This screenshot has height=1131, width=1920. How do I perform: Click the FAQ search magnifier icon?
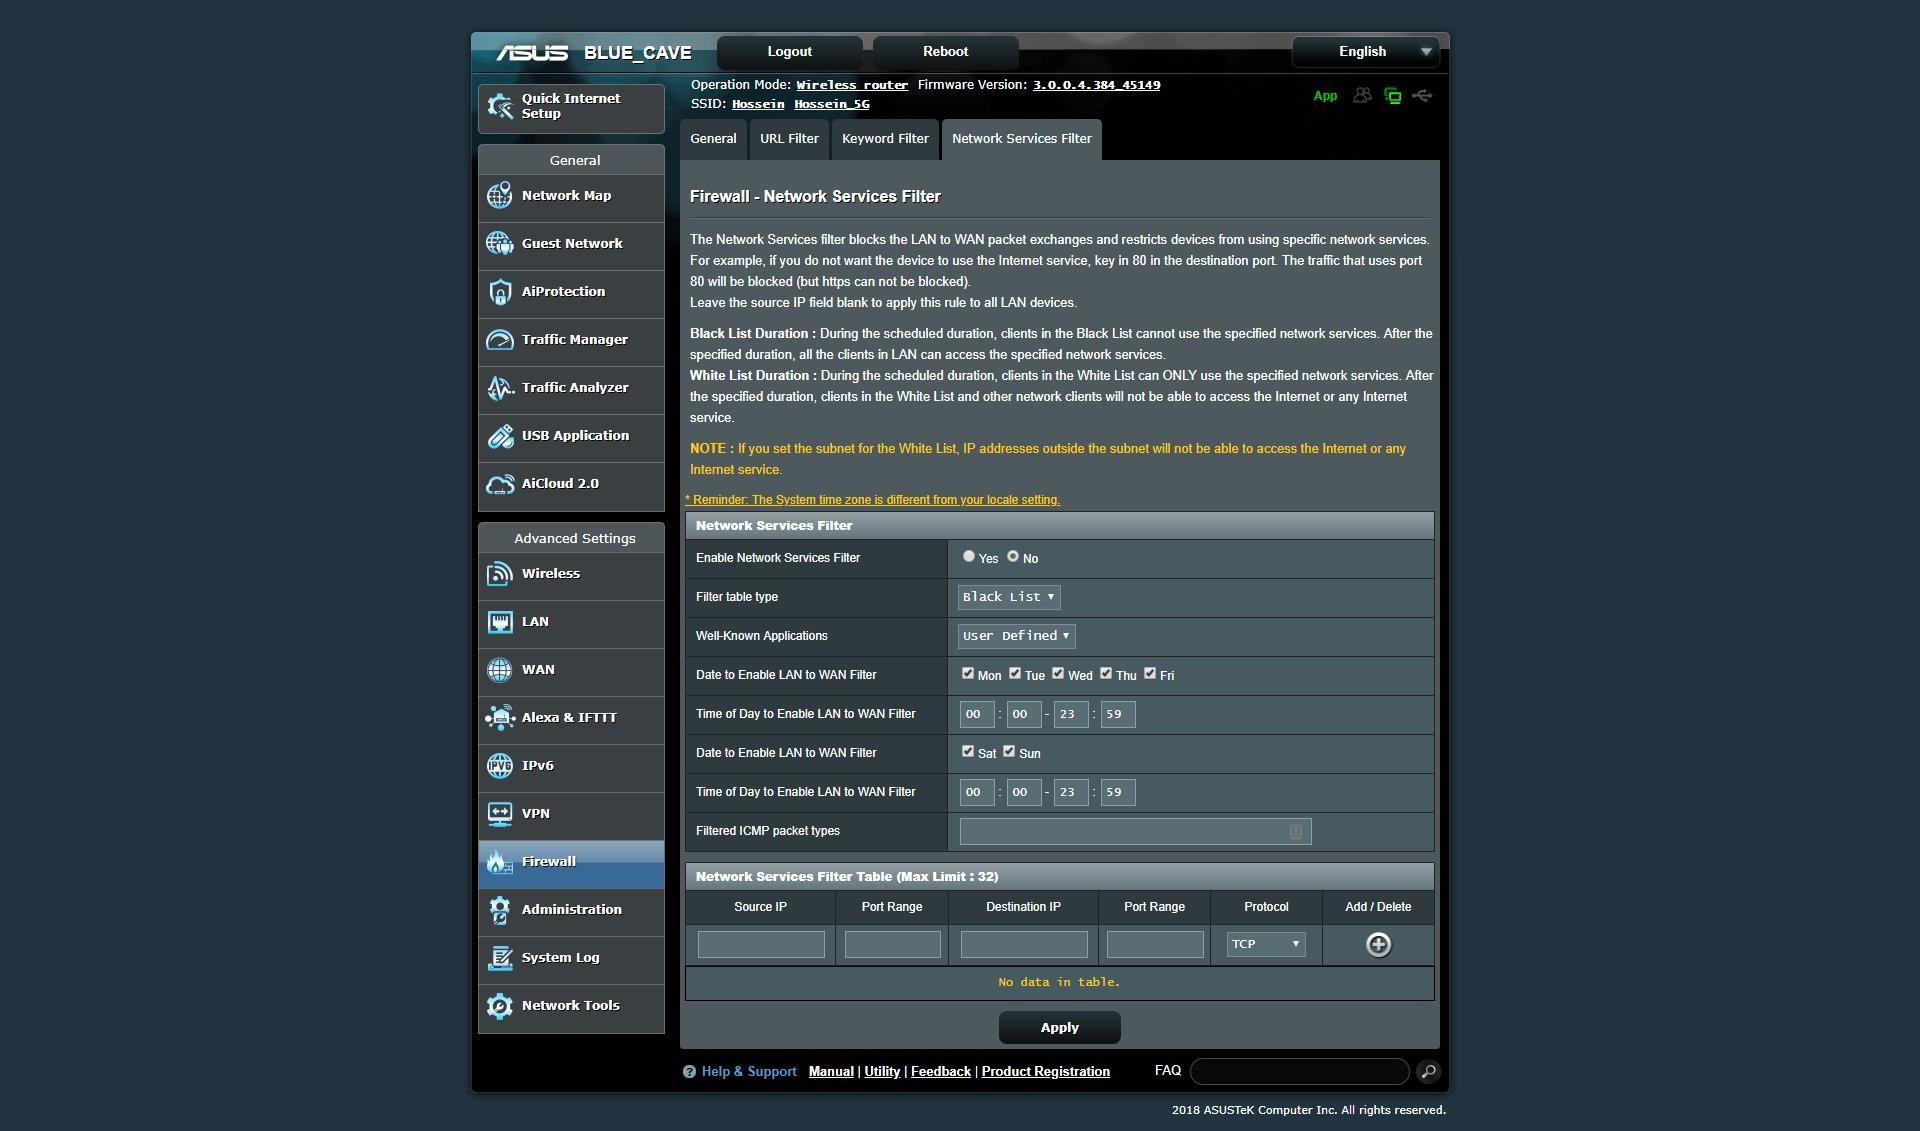click(1428, 1071)
